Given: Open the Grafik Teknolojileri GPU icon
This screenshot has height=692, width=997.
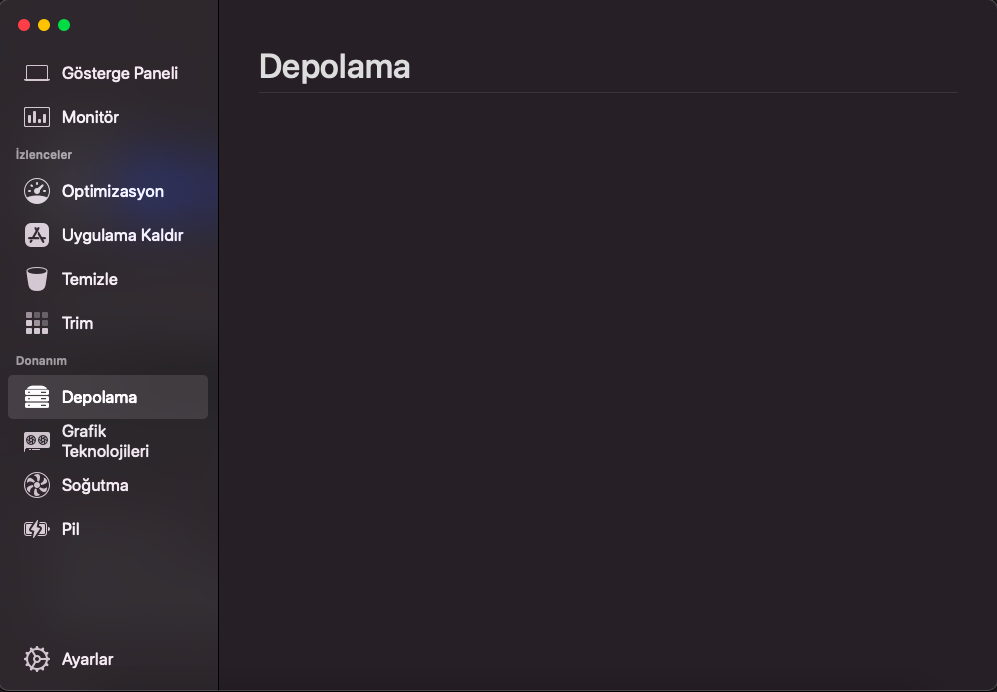Looking at the screenshot, I should point(37,441).
